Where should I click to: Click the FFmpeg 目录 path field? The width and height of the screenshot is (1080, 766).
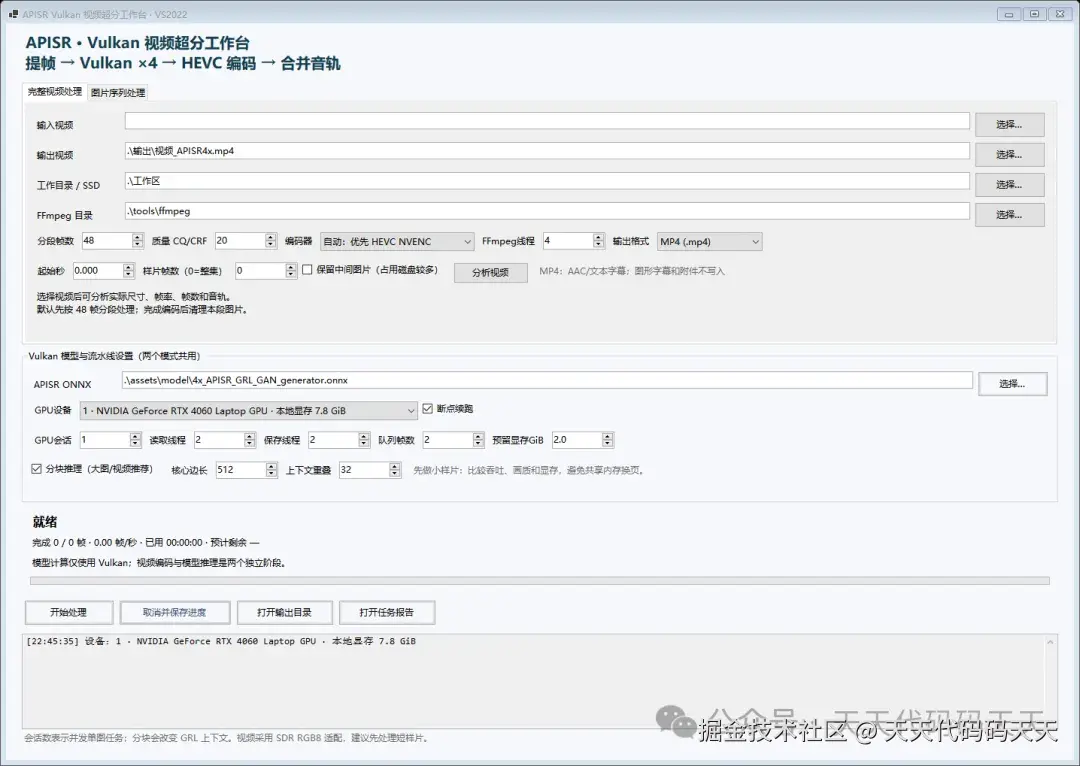[547, 211]
